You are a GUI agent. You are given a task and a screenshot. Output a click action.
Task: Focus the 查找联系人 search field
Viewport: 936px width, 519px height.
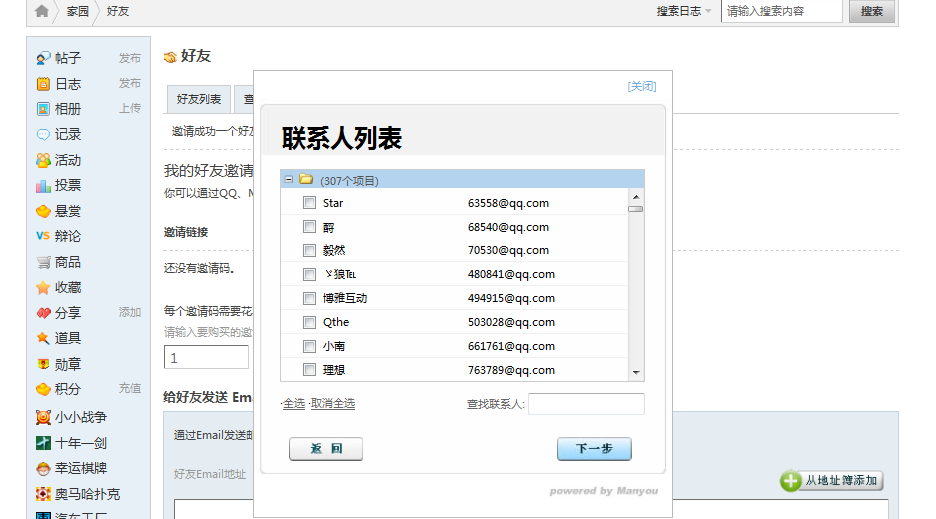pyautogui.click(x=586, y=404)
